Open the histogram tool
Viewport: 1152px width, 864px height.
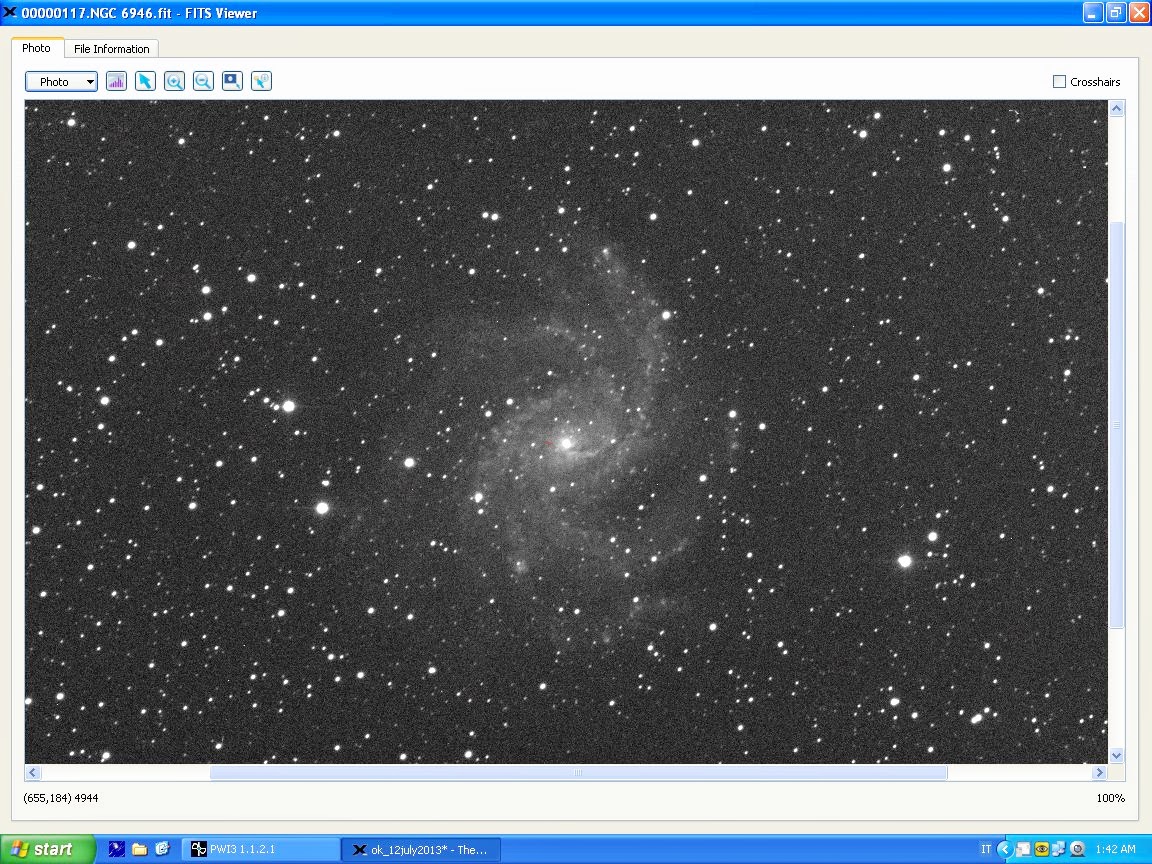coord(116,82)
